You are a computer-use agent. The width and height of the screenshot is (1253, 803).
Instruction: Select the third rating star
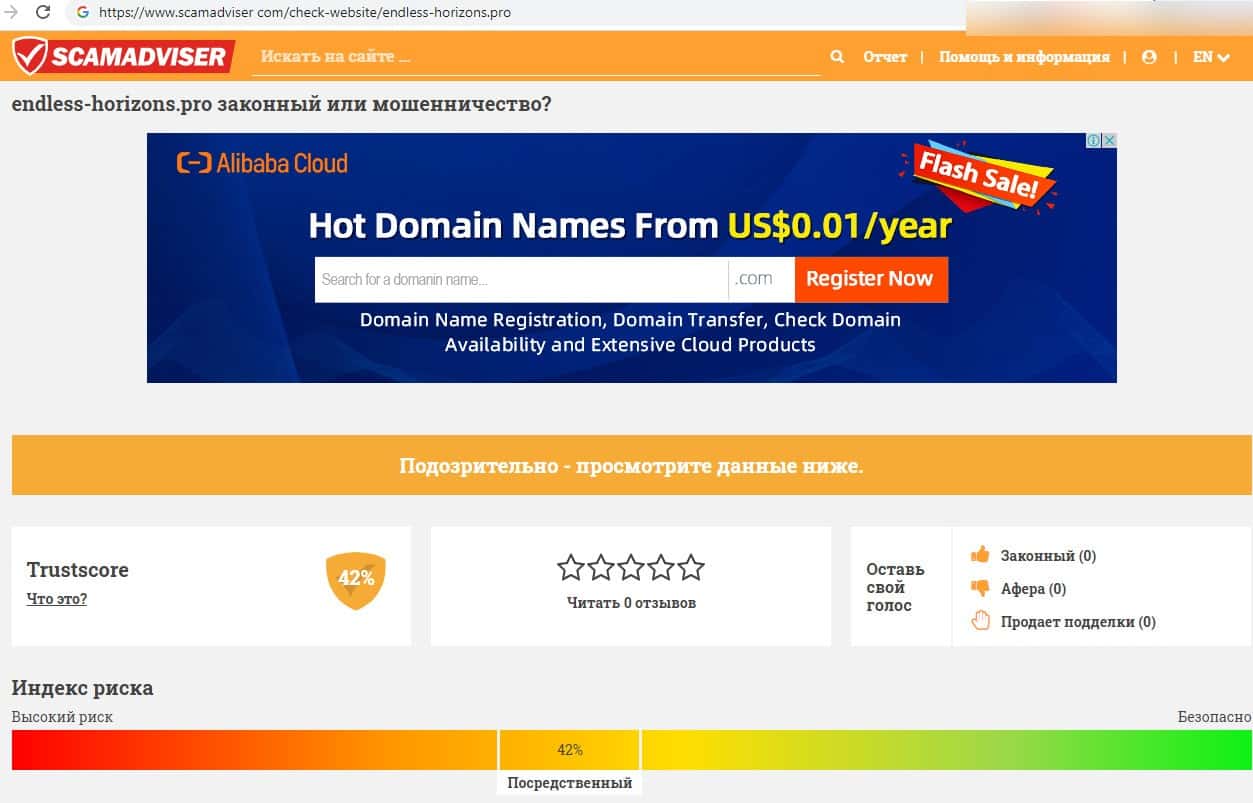631,568
